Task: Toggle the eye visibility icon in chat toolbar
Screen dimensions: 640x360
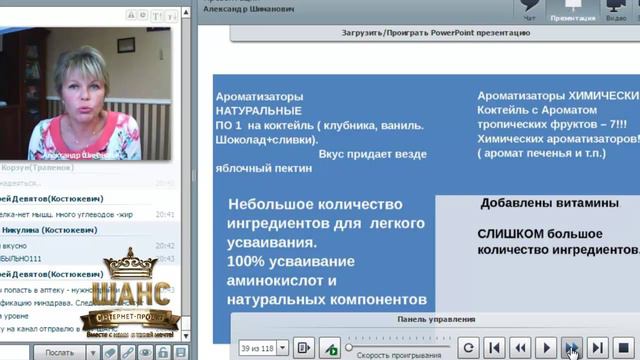Action: click(x=145, y=353)
